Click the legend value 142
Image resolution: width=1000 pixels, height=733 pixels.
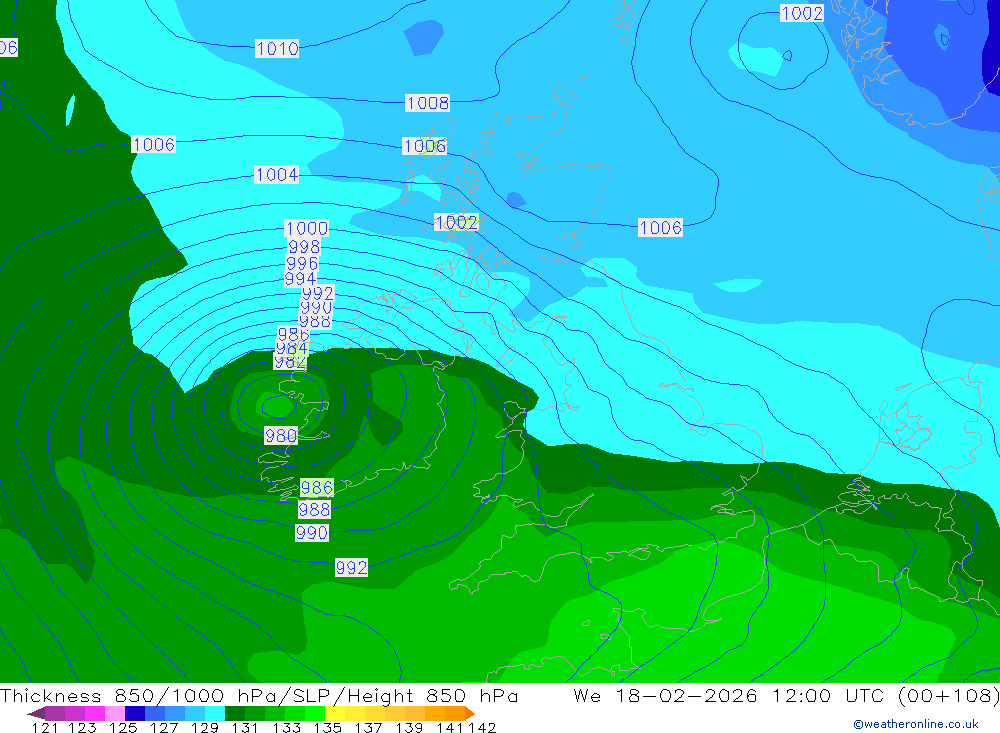(x=482, y=728)
